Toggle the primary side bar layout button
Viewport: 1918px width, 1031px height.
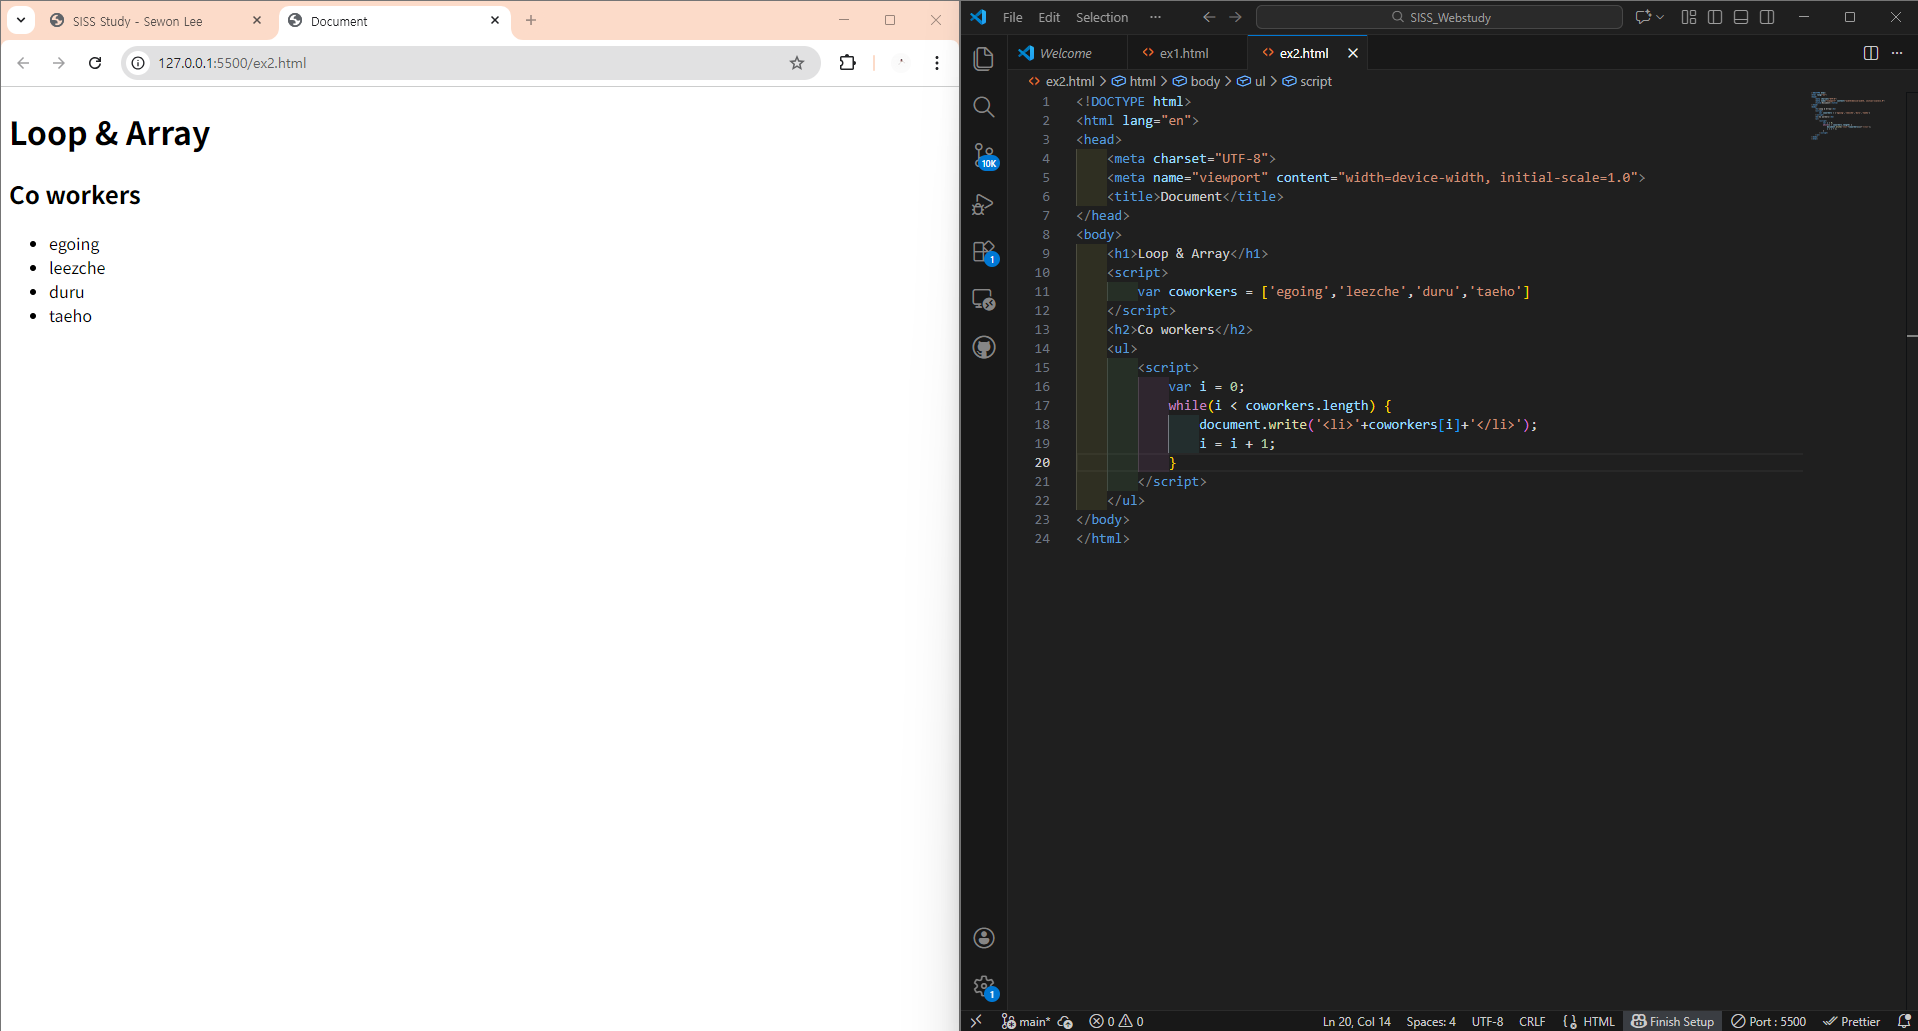click(x=1715, y=17)
